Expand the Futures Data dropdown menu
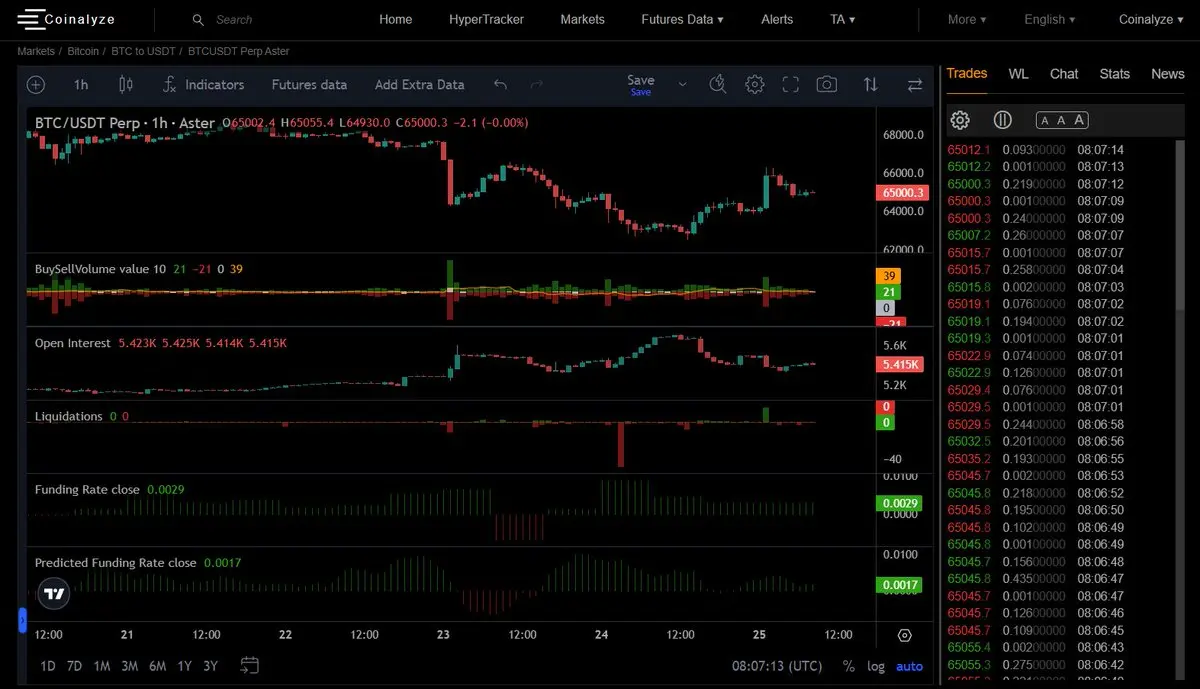Image resolution: width=1200 pixels, height=689 pixels. (682, 19)
